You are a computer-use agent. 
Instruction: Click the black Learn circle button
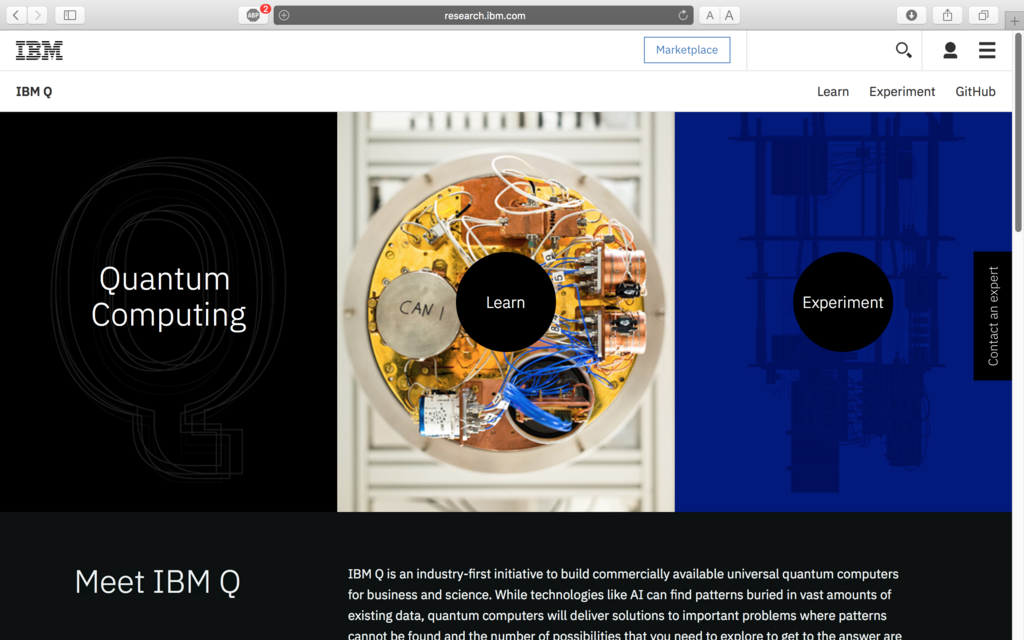505,302
